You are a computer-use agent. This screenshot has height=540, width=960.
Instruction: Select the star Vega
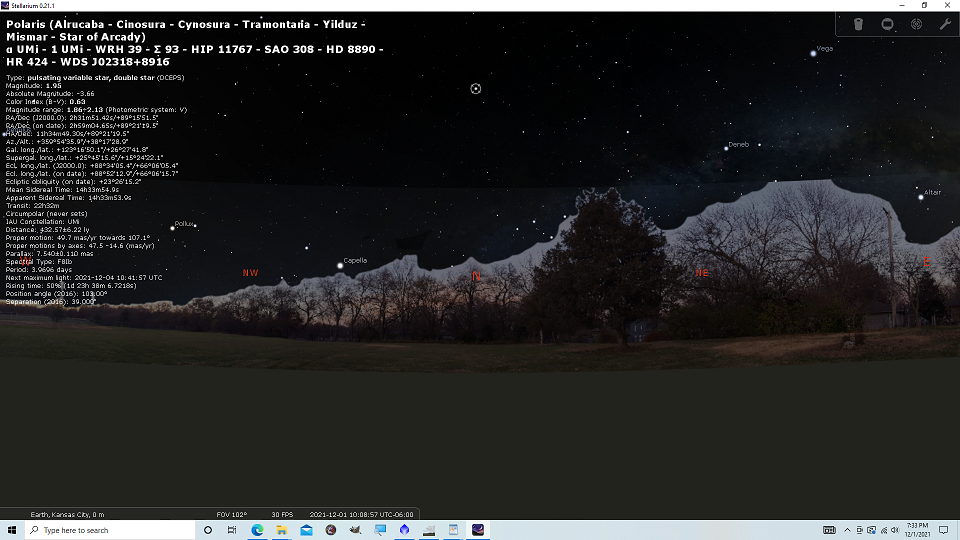813,53
